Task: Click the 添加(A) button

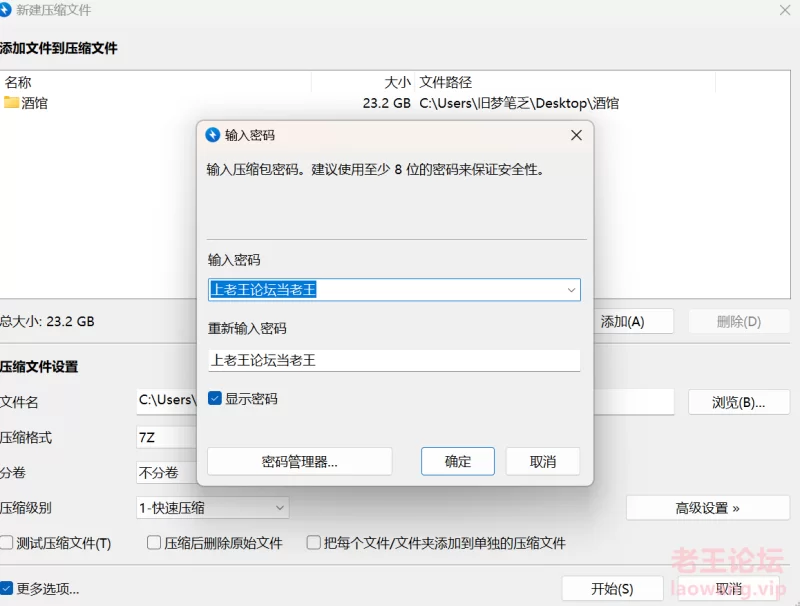Action: tap(633, 321)
